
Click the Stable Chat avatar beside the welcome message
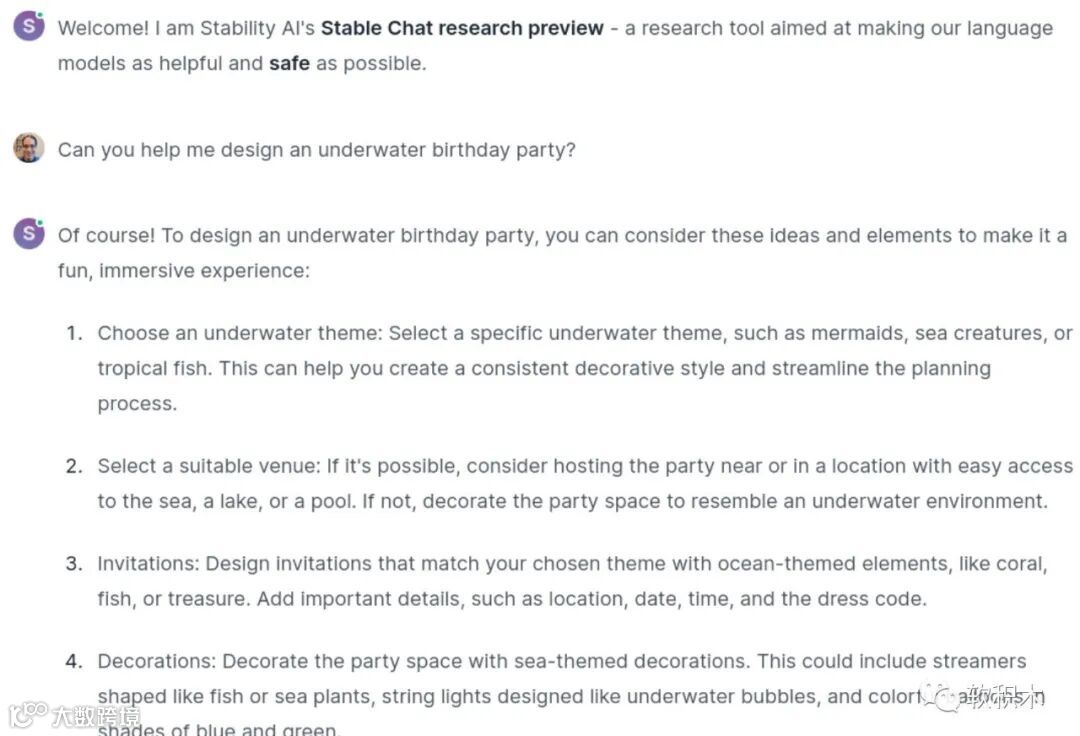click(29, 27)
